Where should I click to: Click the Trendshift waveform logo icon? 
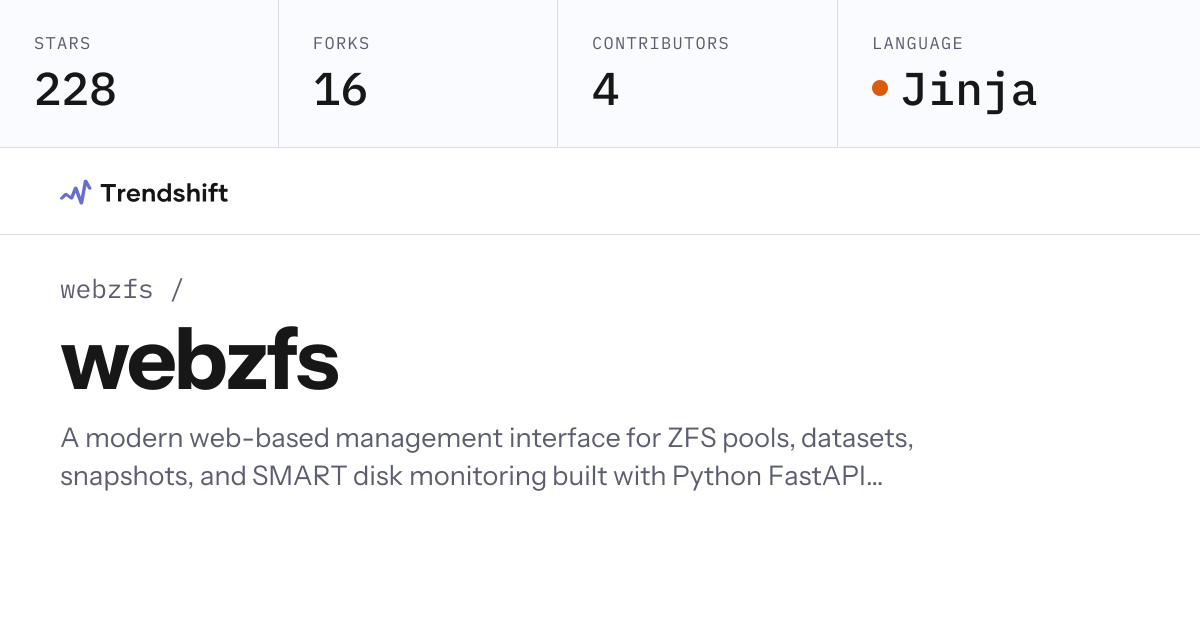click(76, 192)
